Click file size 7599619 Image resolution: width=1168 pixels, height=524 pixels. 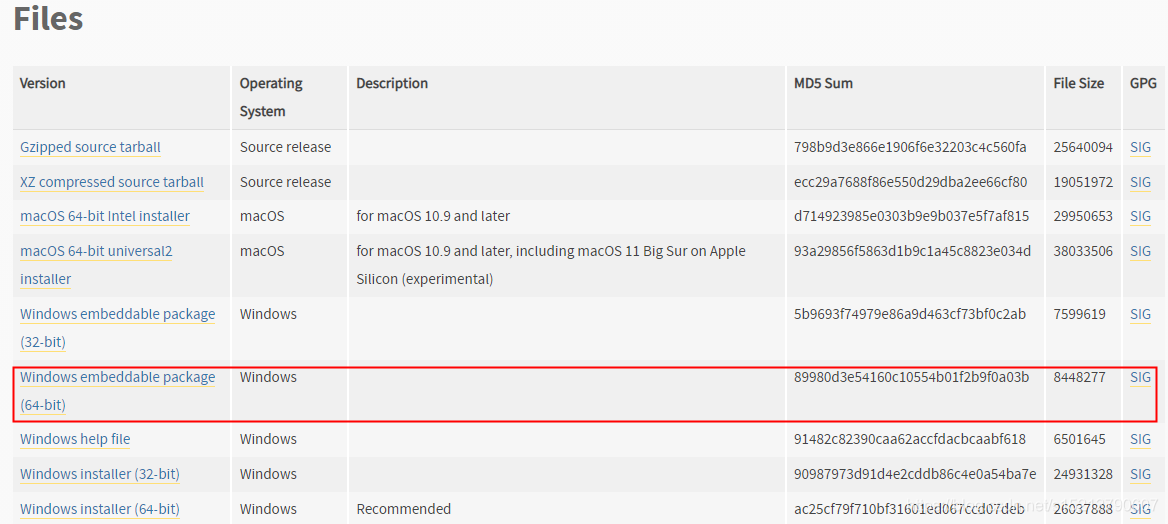1079,315
